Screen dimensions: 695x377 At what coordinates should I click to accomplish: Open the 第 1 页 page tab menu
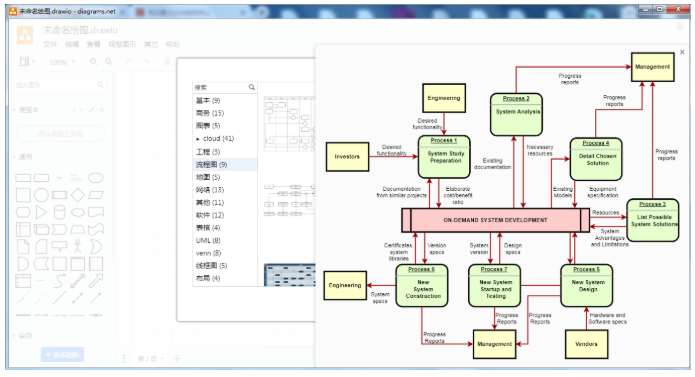click(151, 358)
